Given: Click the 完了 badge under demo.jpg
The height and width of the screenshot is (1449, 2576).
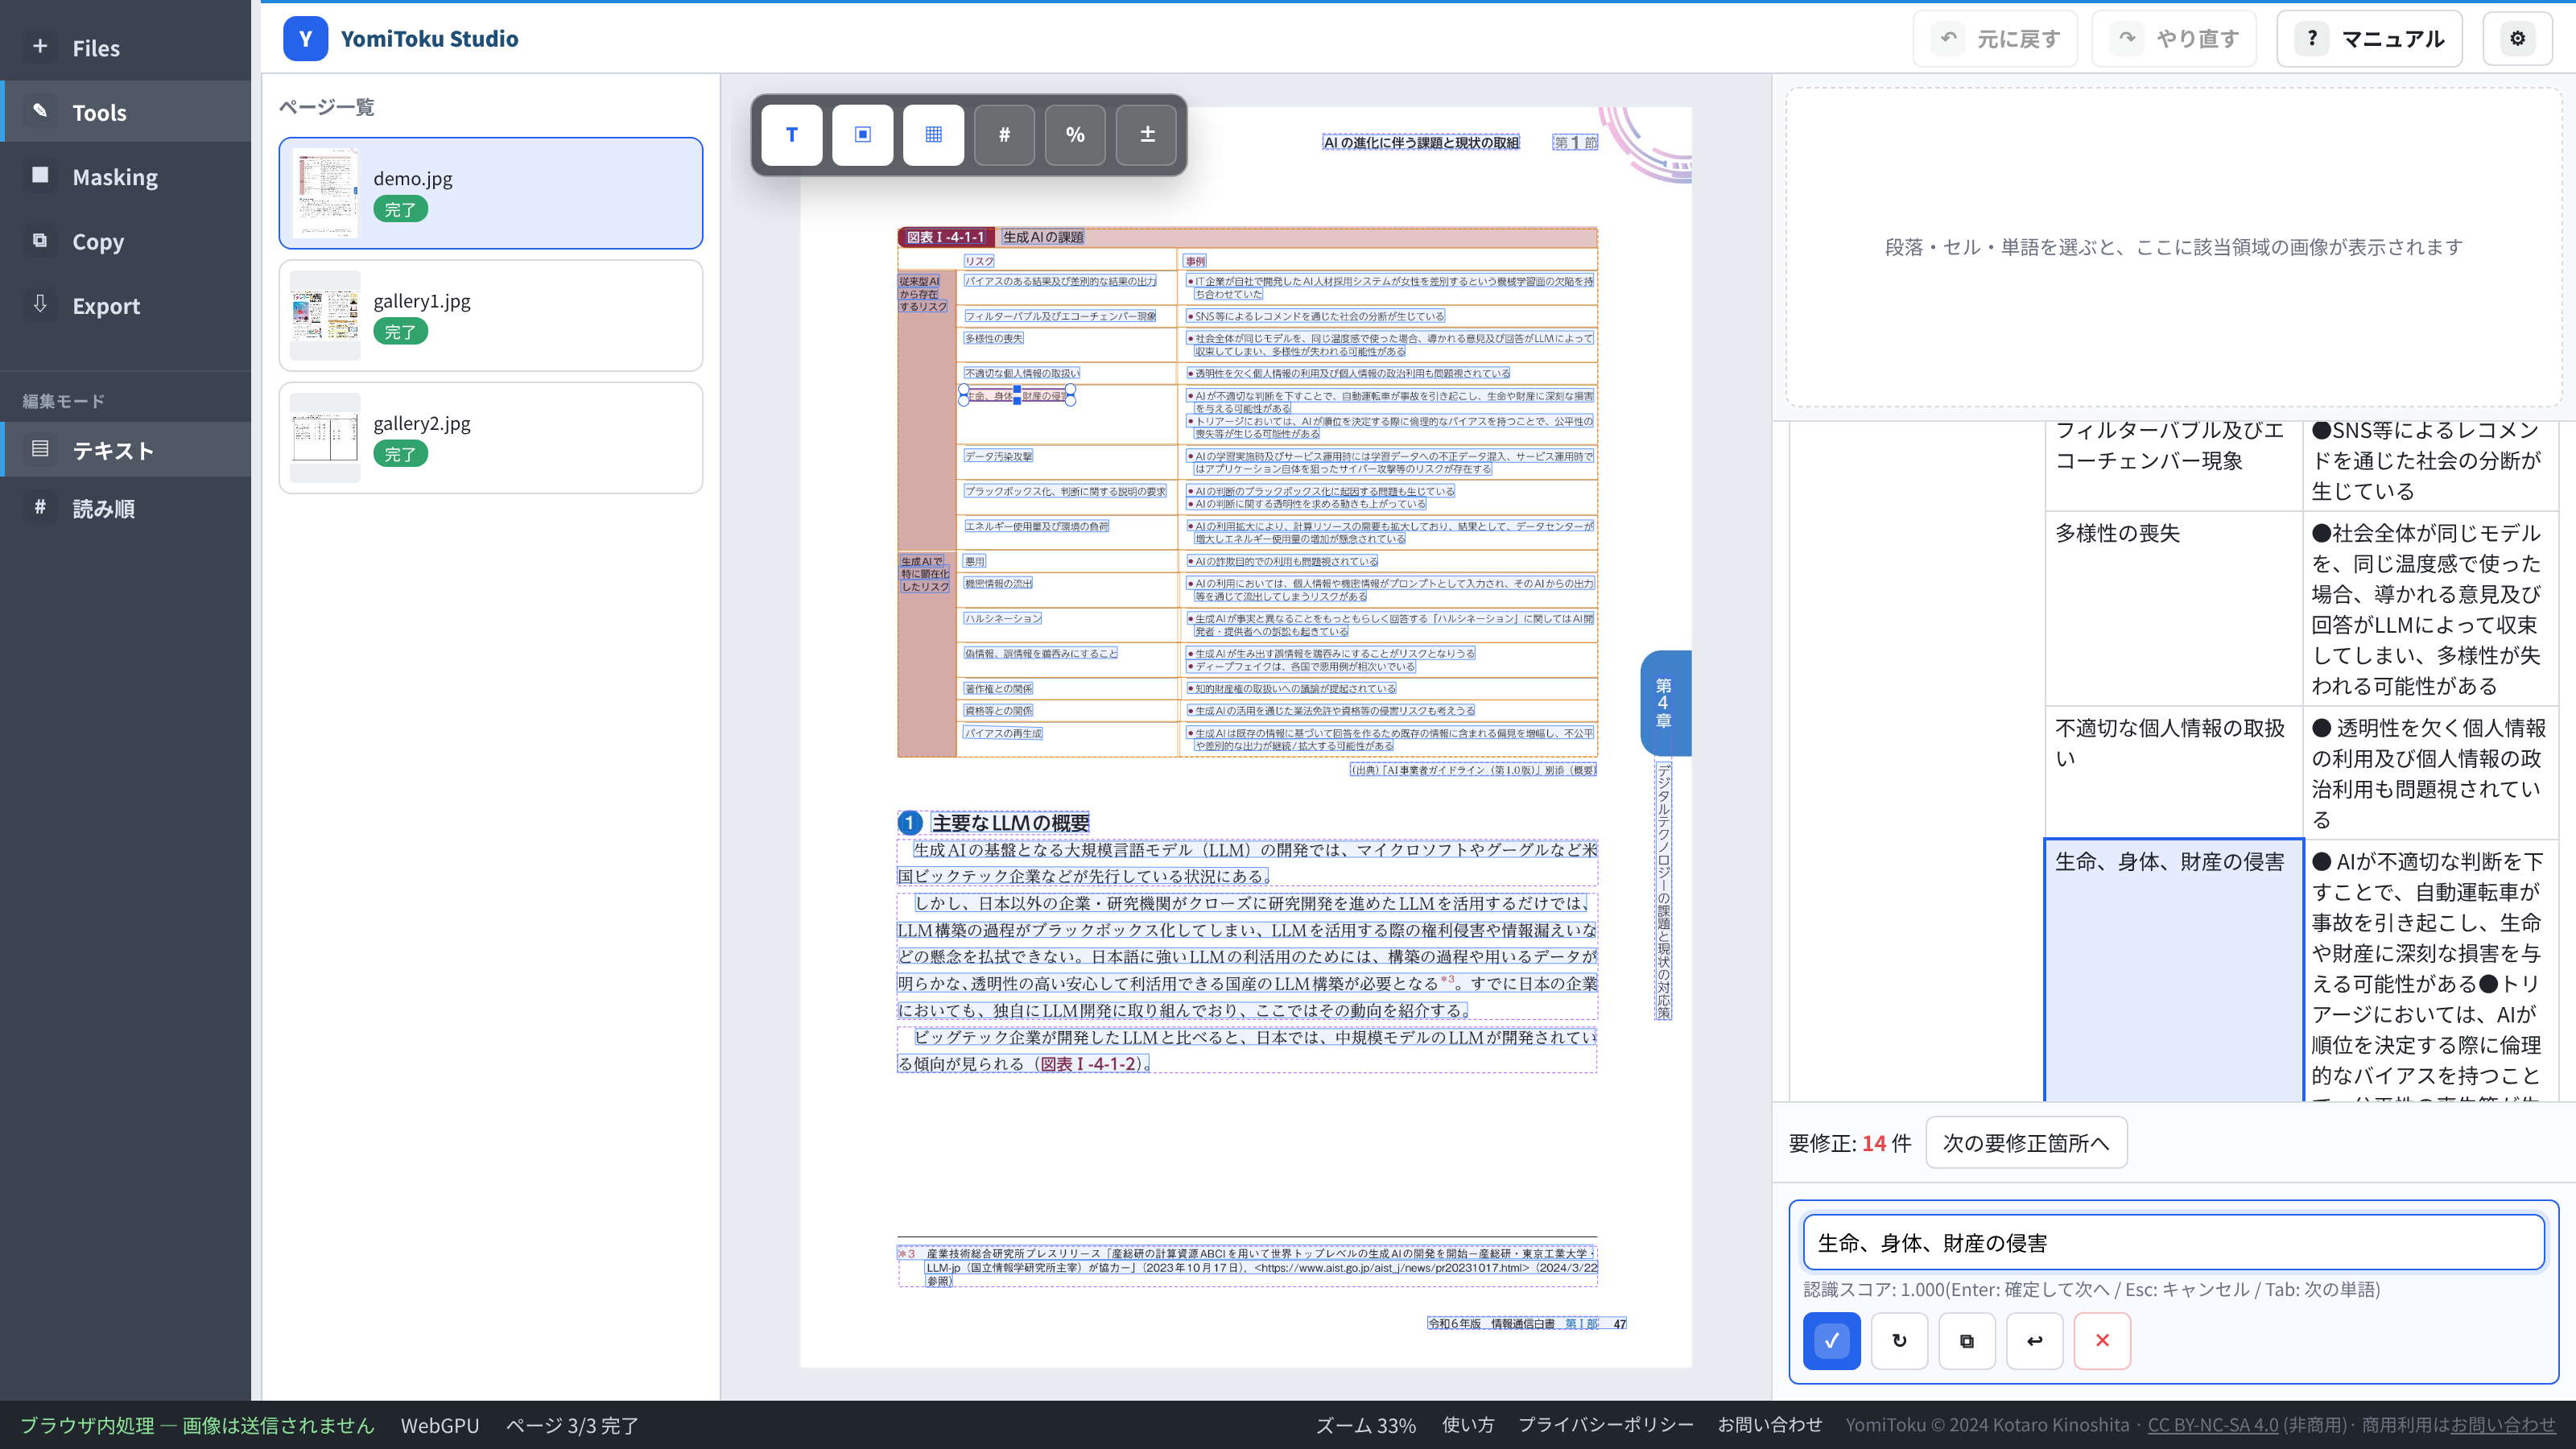Looking at the screenshot, I should point(400,209).
